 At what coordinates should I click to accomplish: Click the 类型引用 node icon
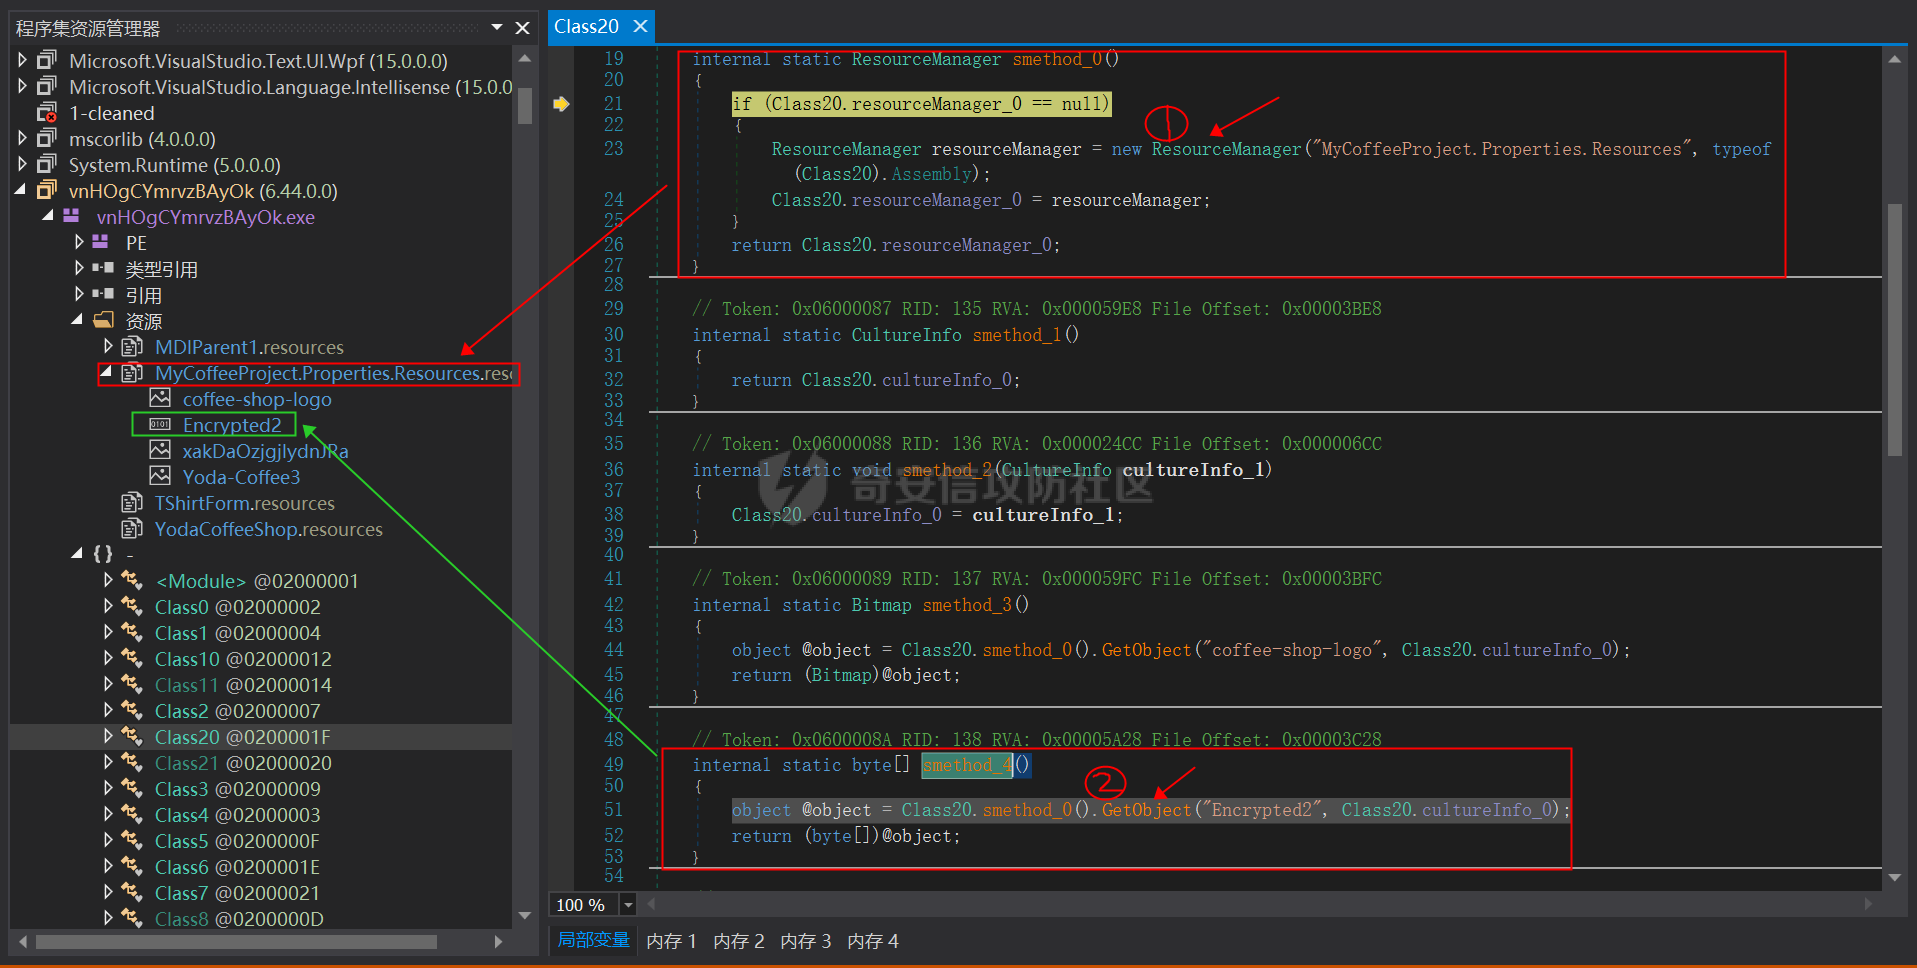click(103, 268)
